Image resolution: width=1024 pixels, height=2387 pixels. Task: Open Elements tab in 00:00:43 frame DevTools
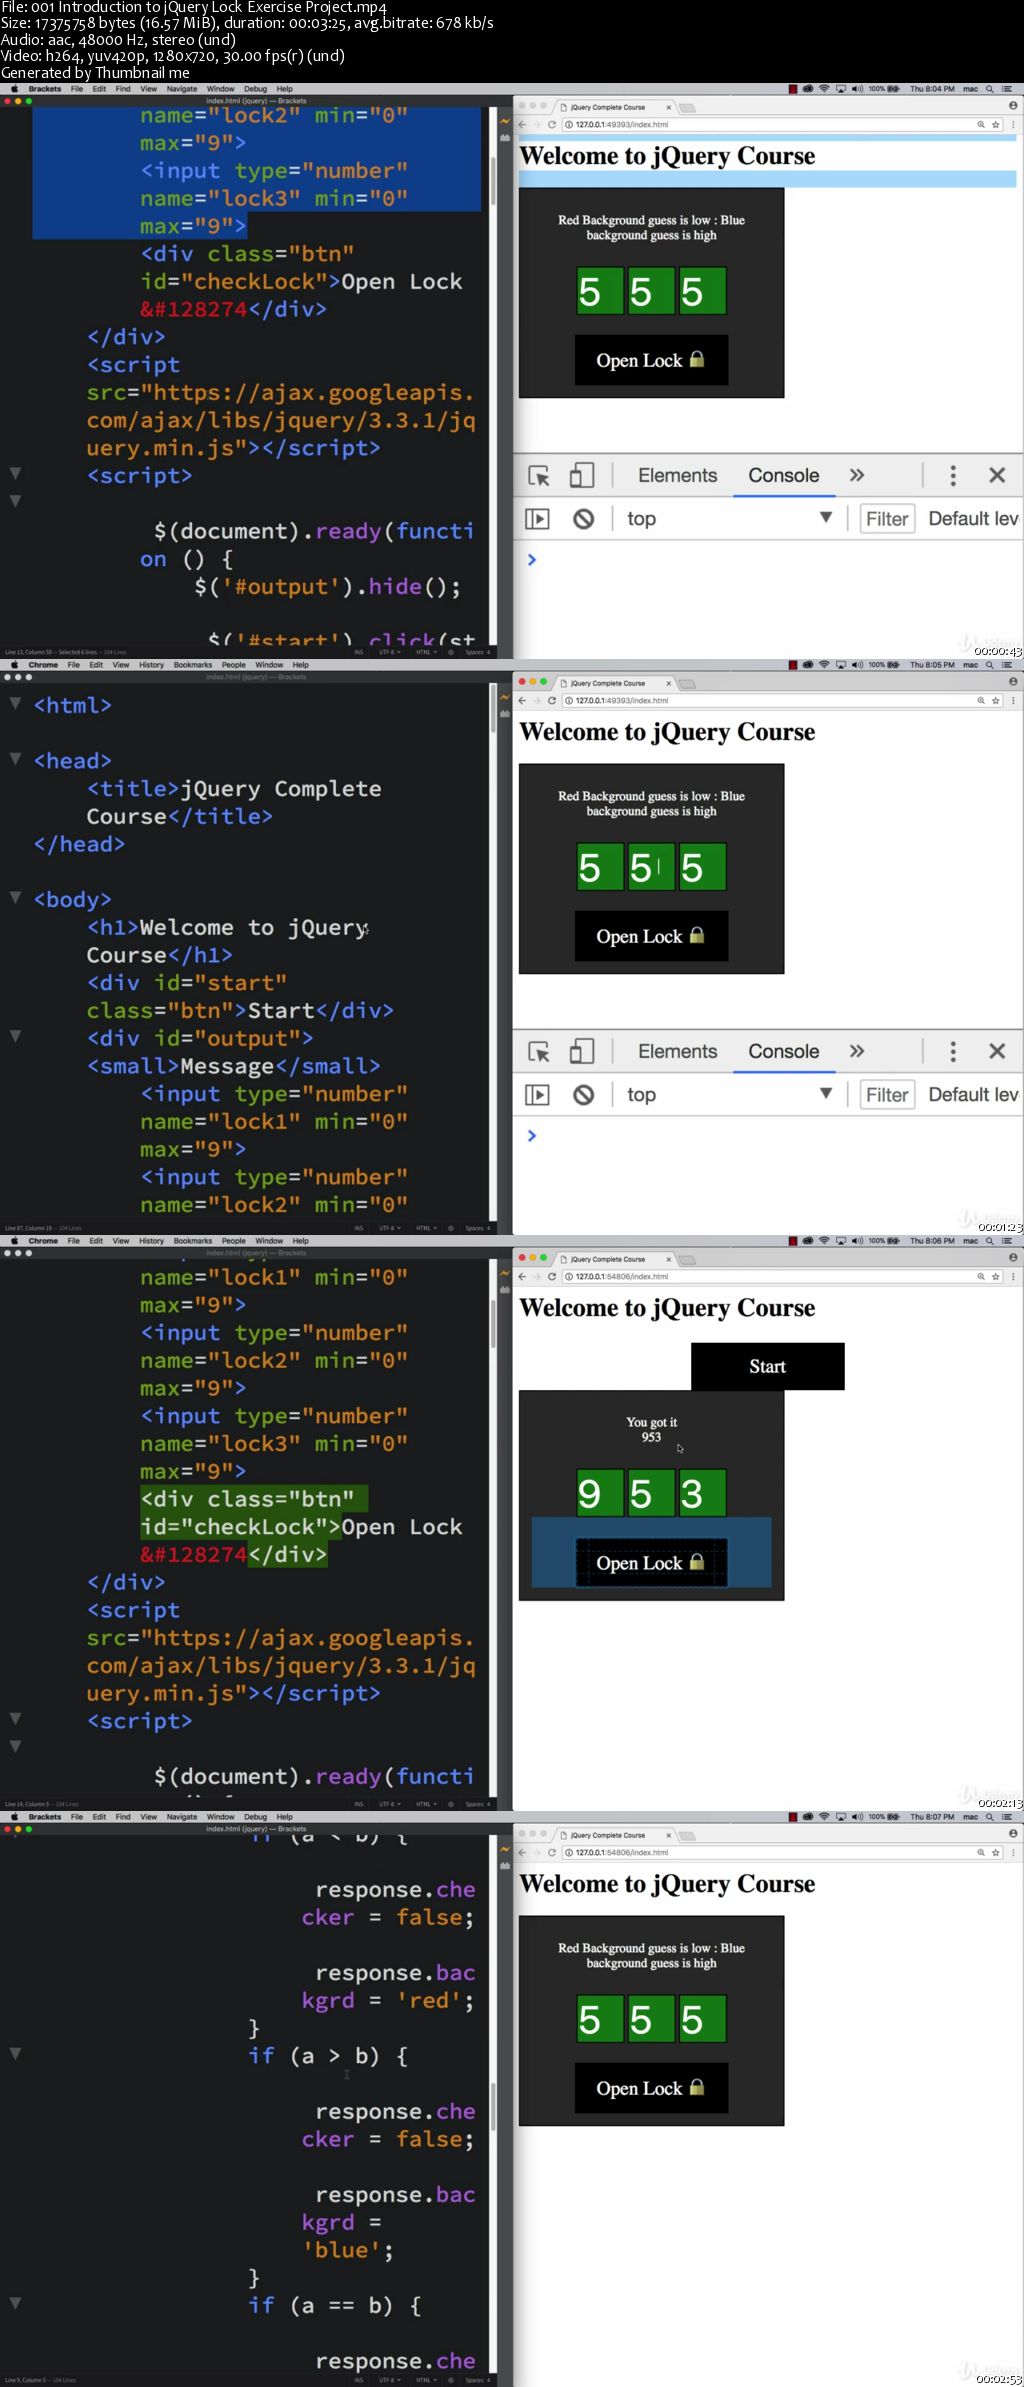(677, 476)
